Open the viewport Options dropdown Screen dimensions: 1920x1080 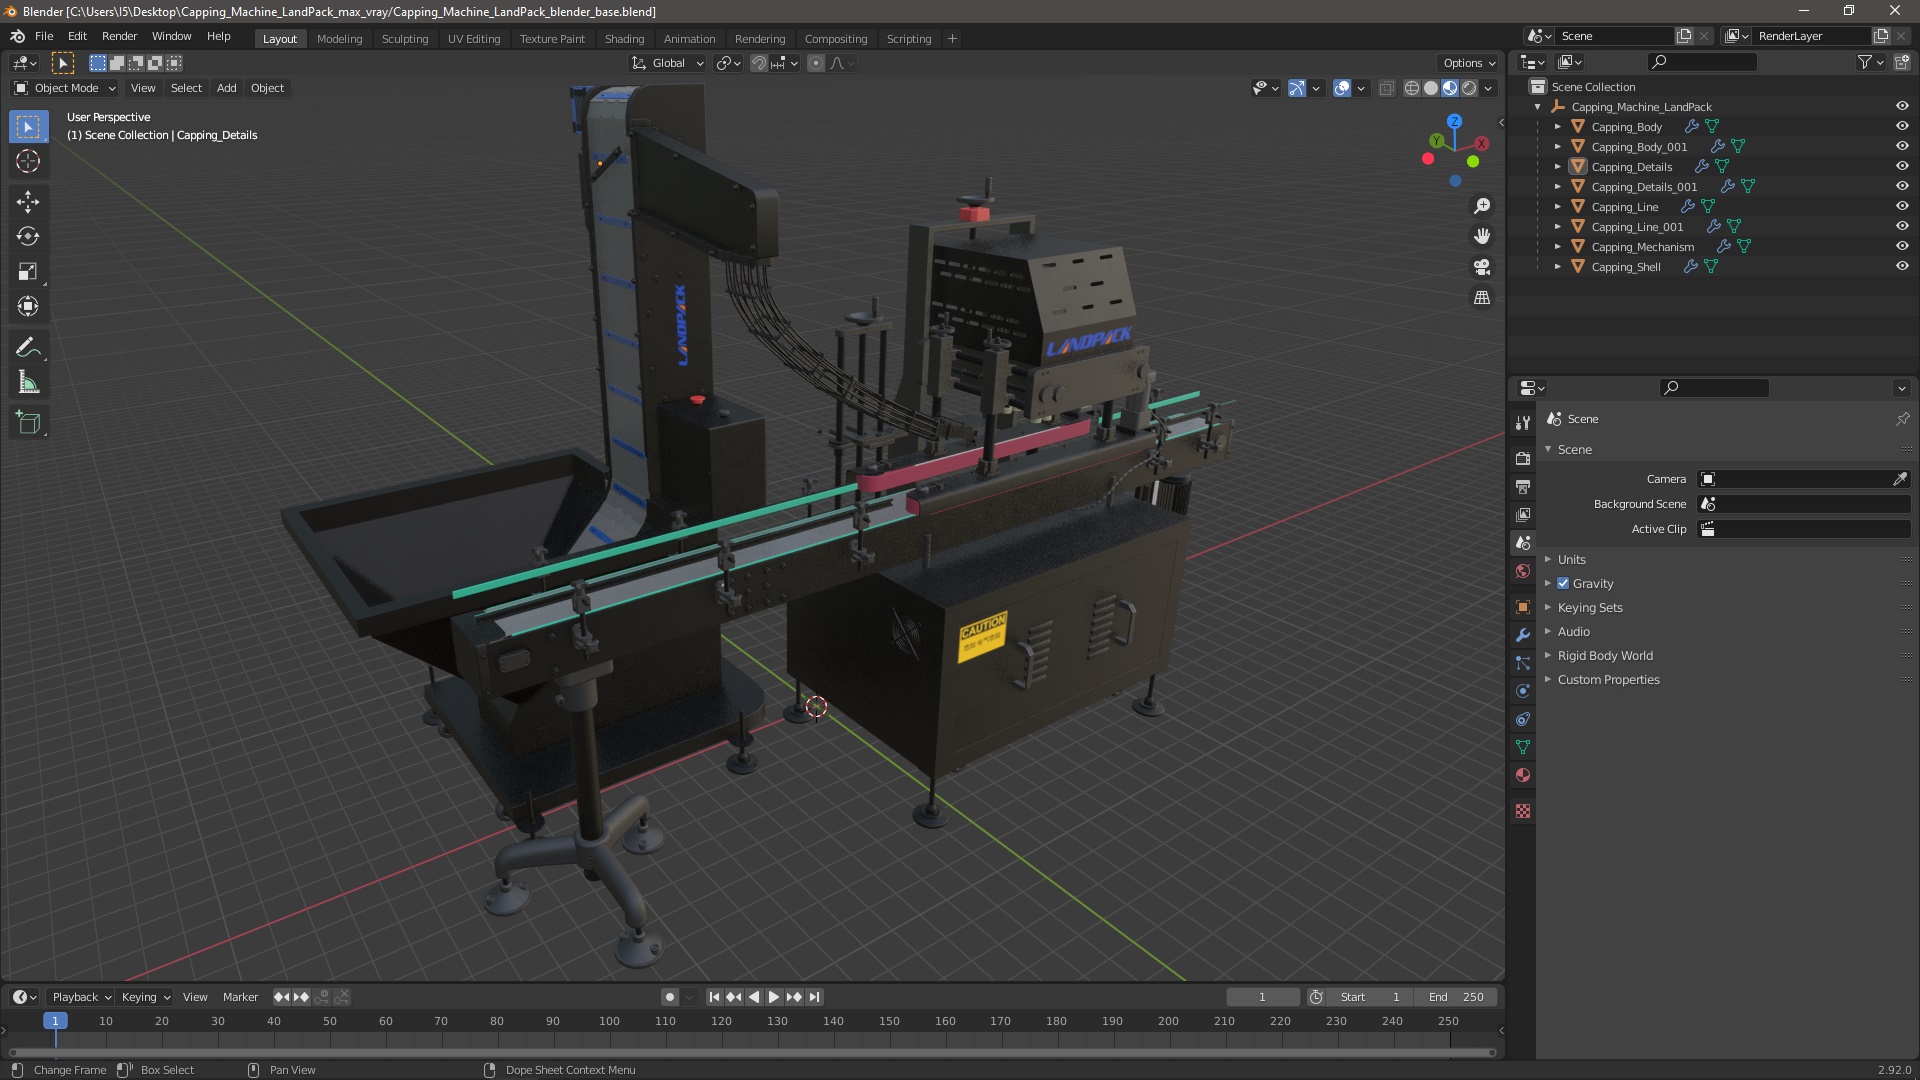pos(1469,63)
